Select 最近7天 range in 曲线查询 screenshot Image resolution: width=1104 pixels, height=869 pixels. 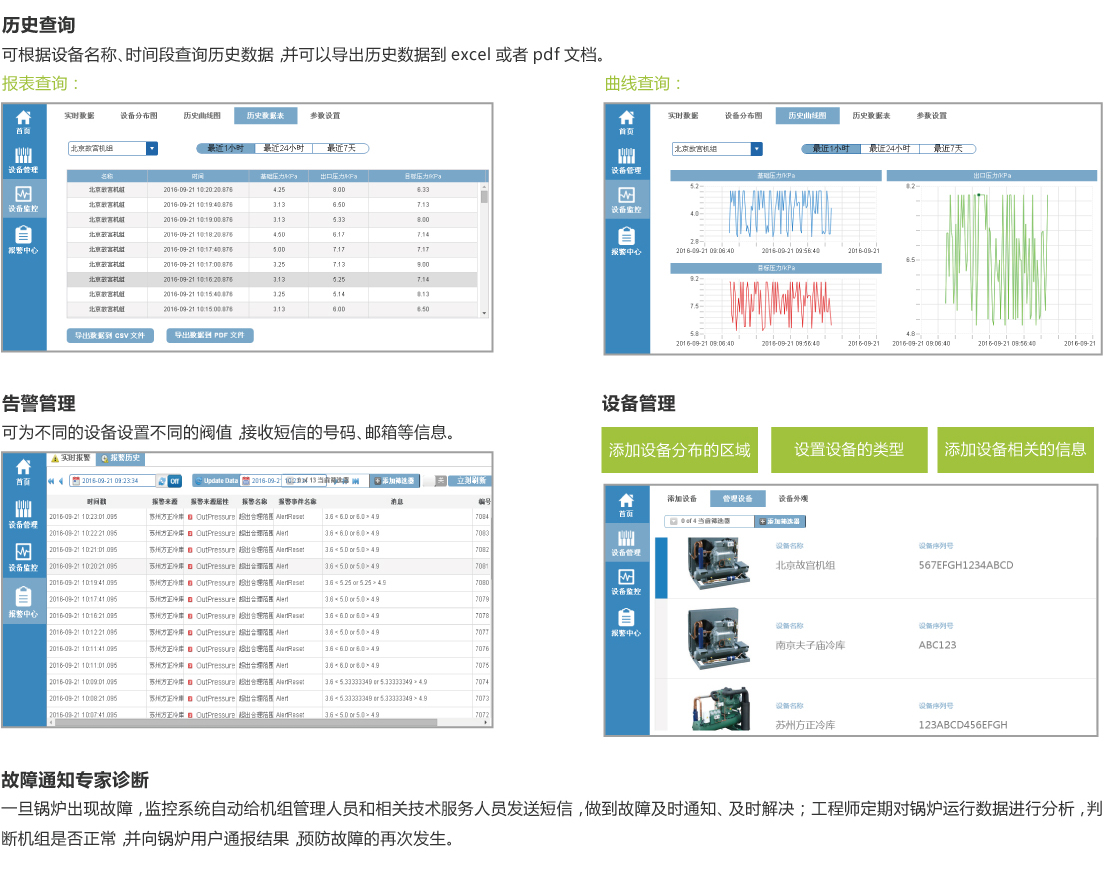coord(948,149)
